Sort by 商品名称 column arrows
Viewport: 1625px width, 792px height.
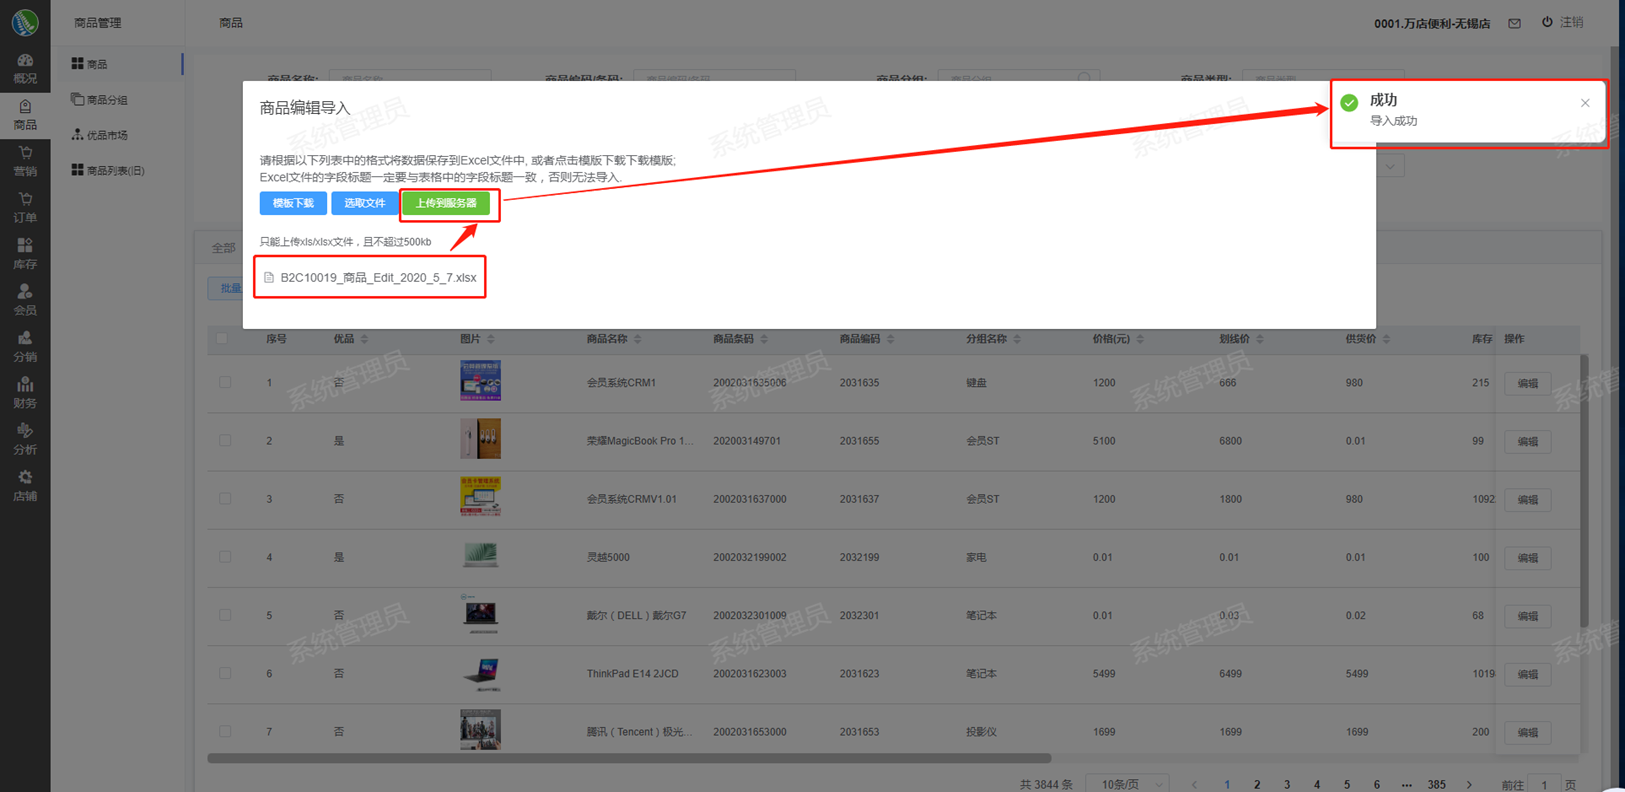[x=638, y=339]
